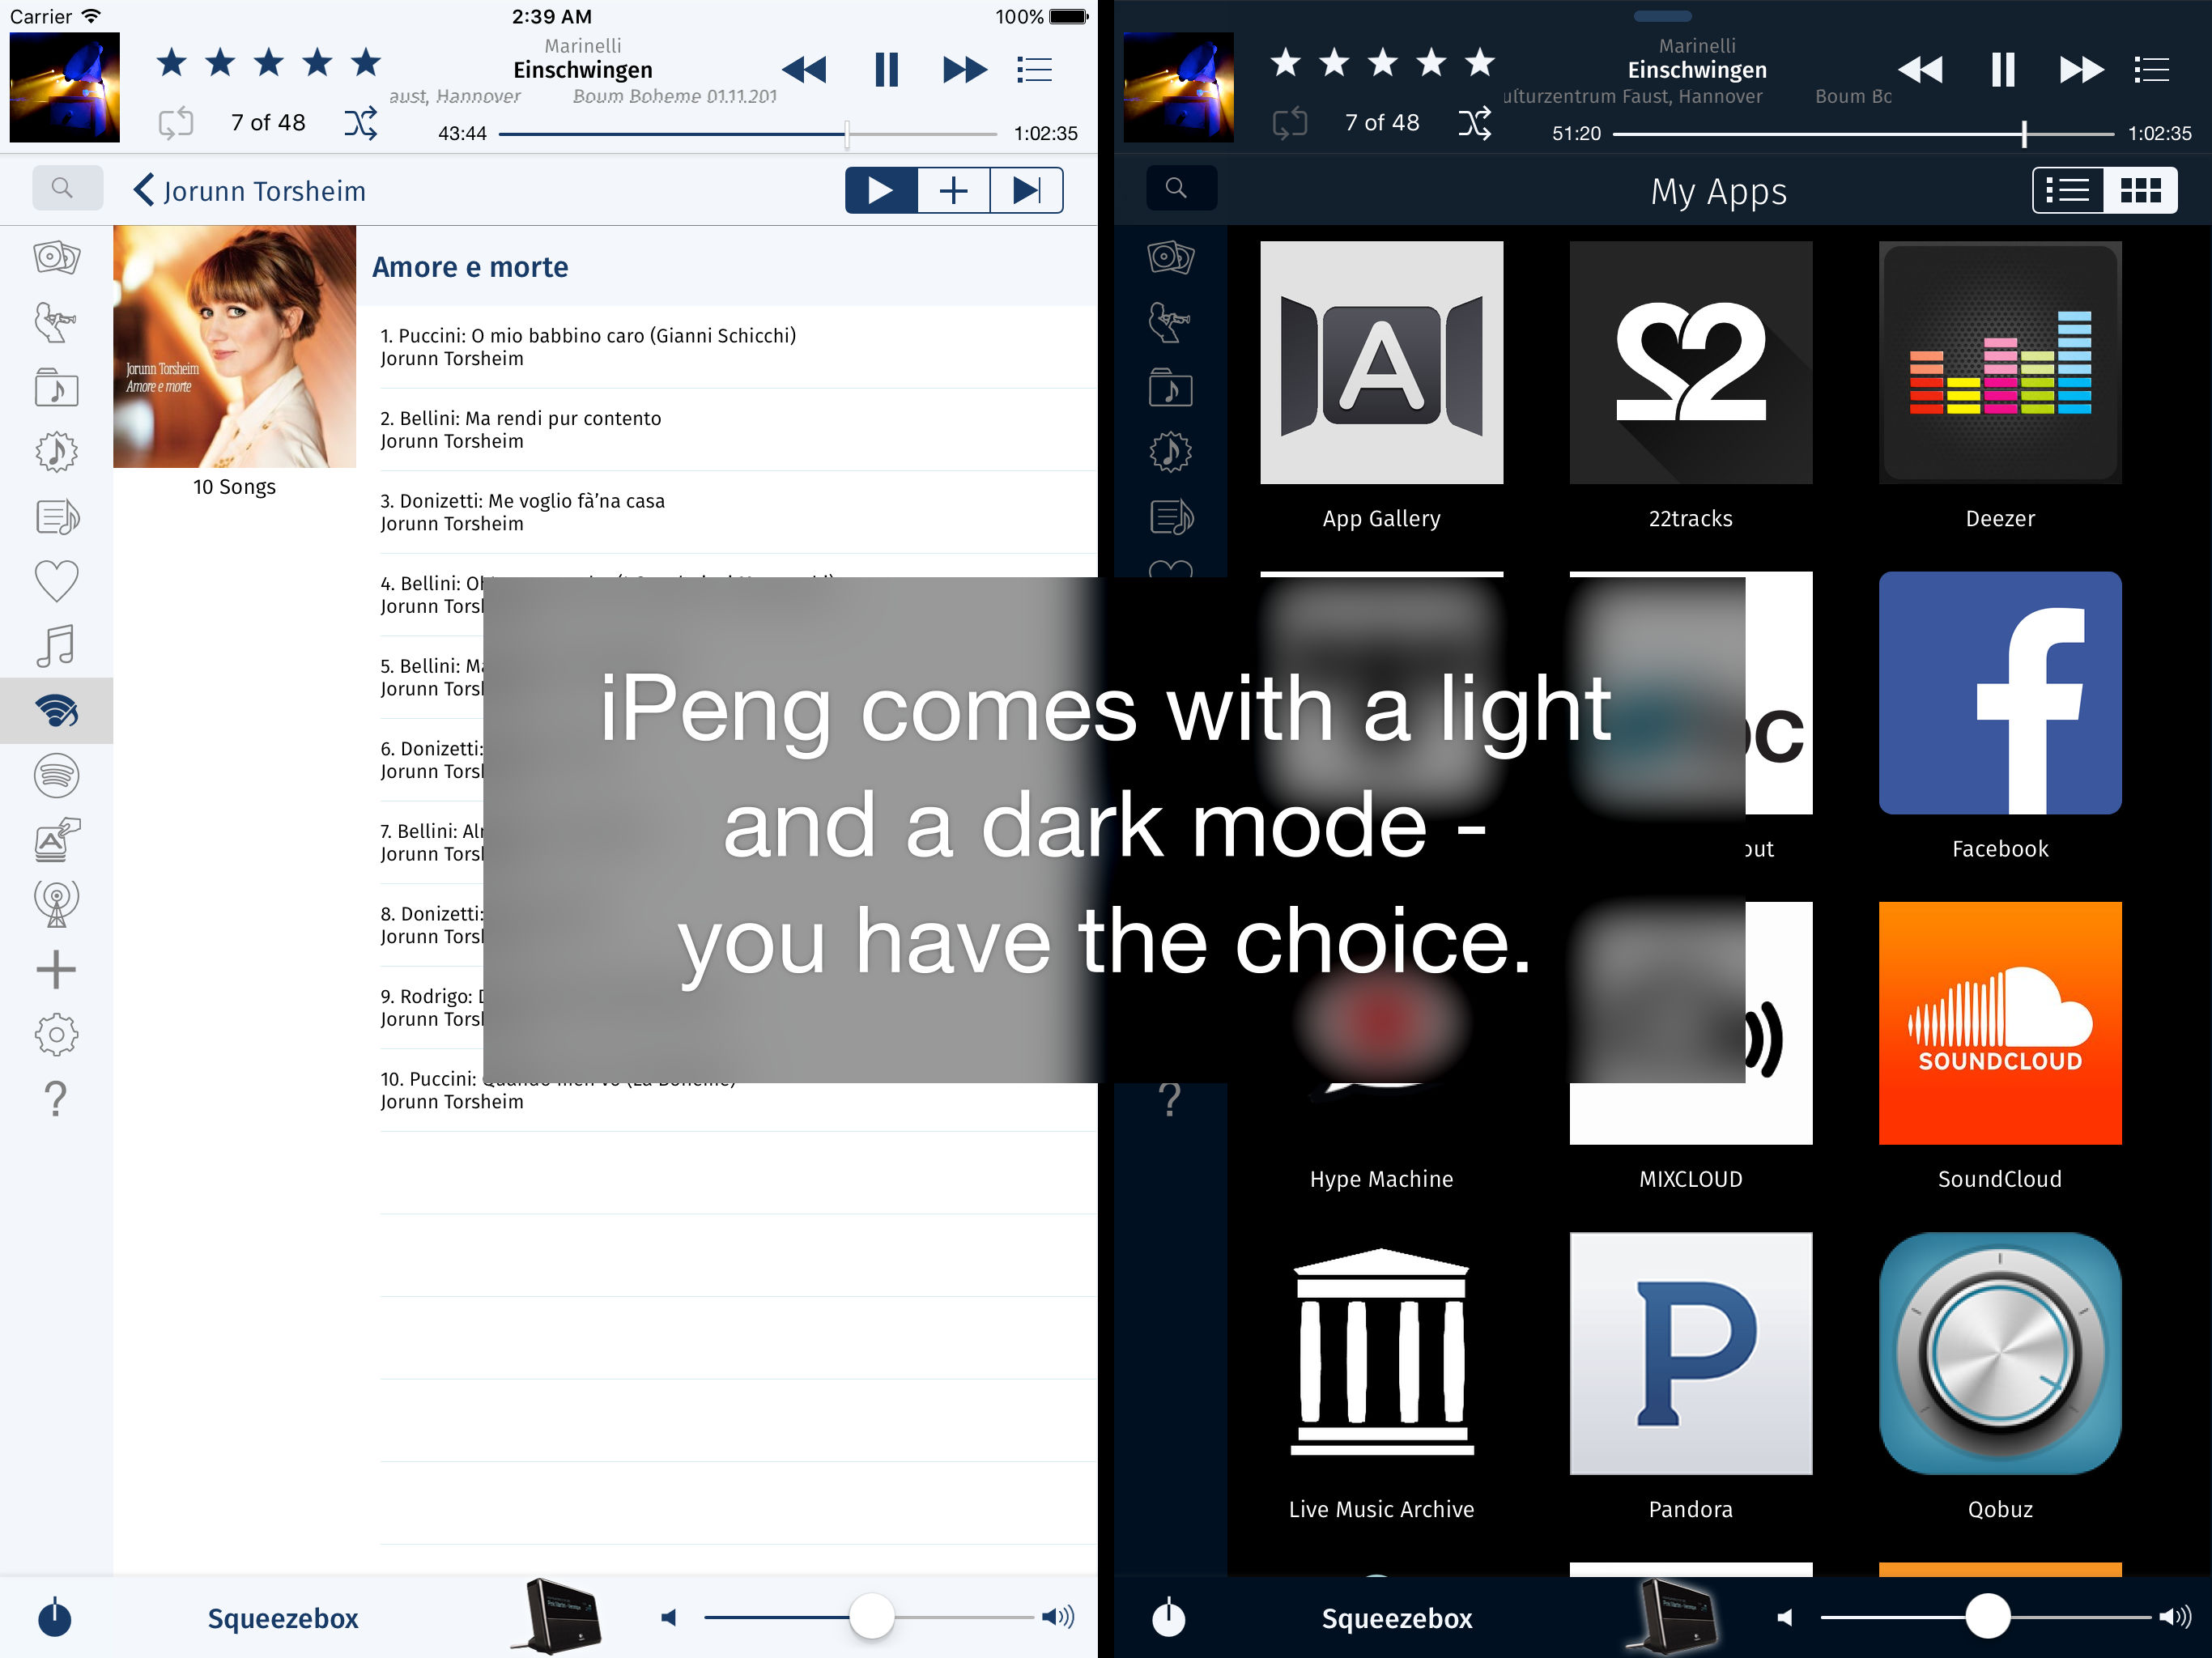Open music note icon in light sidebar

(x=56, y=646)
